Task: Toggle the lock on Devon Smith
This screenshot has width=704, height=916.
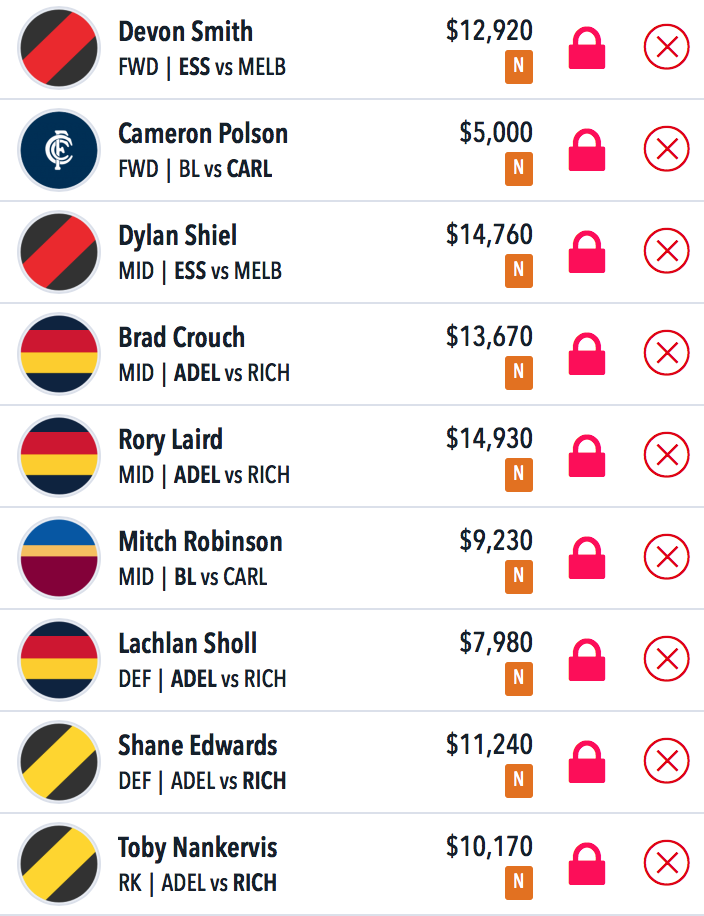Action: pyautogui.click(x=587, y=48)
